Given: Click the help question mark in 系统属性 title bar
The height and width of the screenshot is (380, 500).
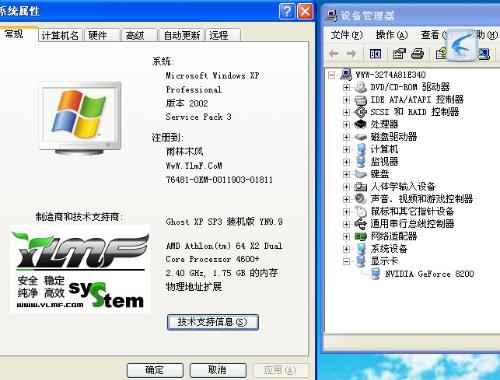Looking at the screenshot, I should (x=287, y=11).
